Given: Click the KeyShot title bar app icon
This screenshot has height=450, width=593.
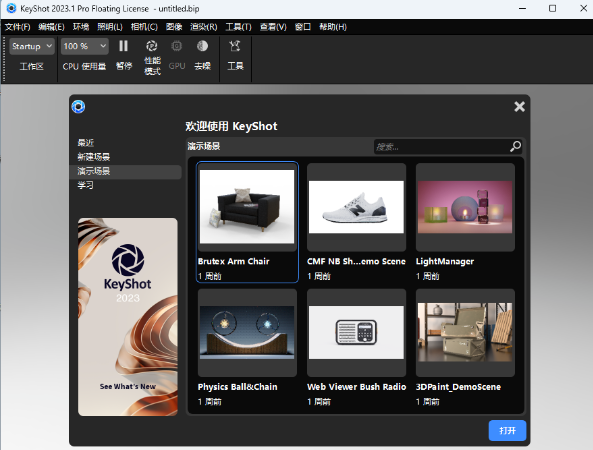Looking at the screenshot, I should 11,8.
